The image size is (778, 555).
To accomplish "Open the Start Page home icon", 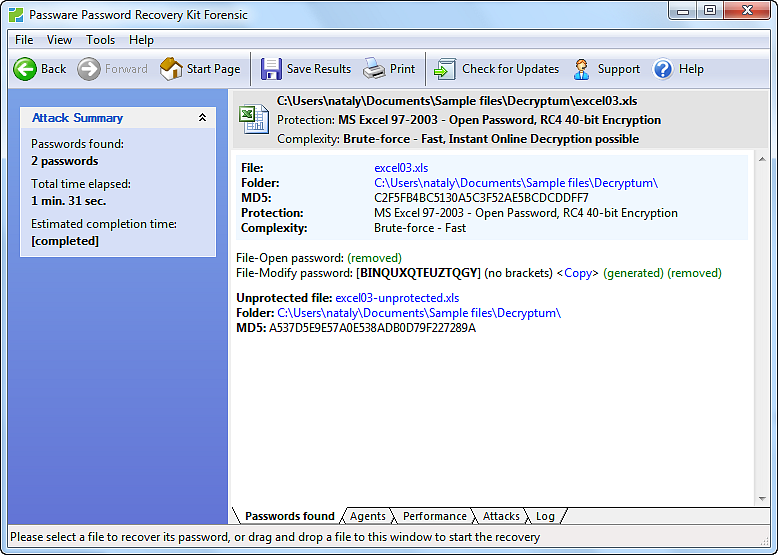I will 171,69.
